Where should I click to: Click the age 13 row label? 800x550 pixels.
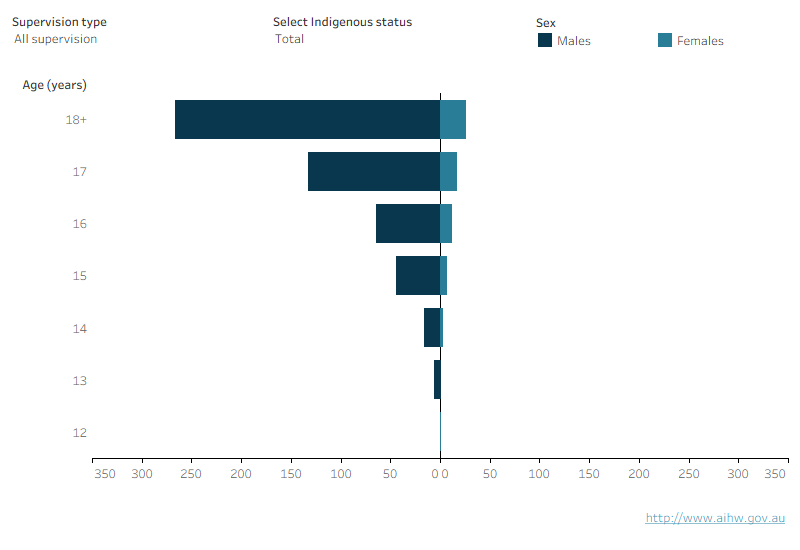pos(80,381)
